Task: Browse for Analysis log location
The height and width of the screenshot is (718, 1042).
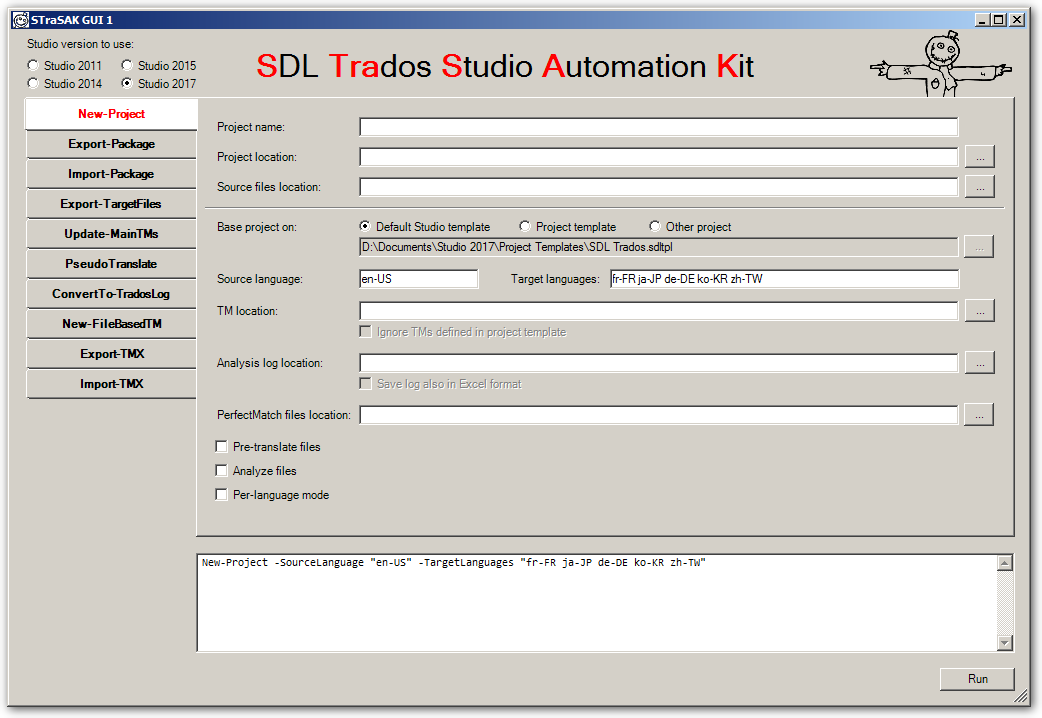Action: [980, 362]
